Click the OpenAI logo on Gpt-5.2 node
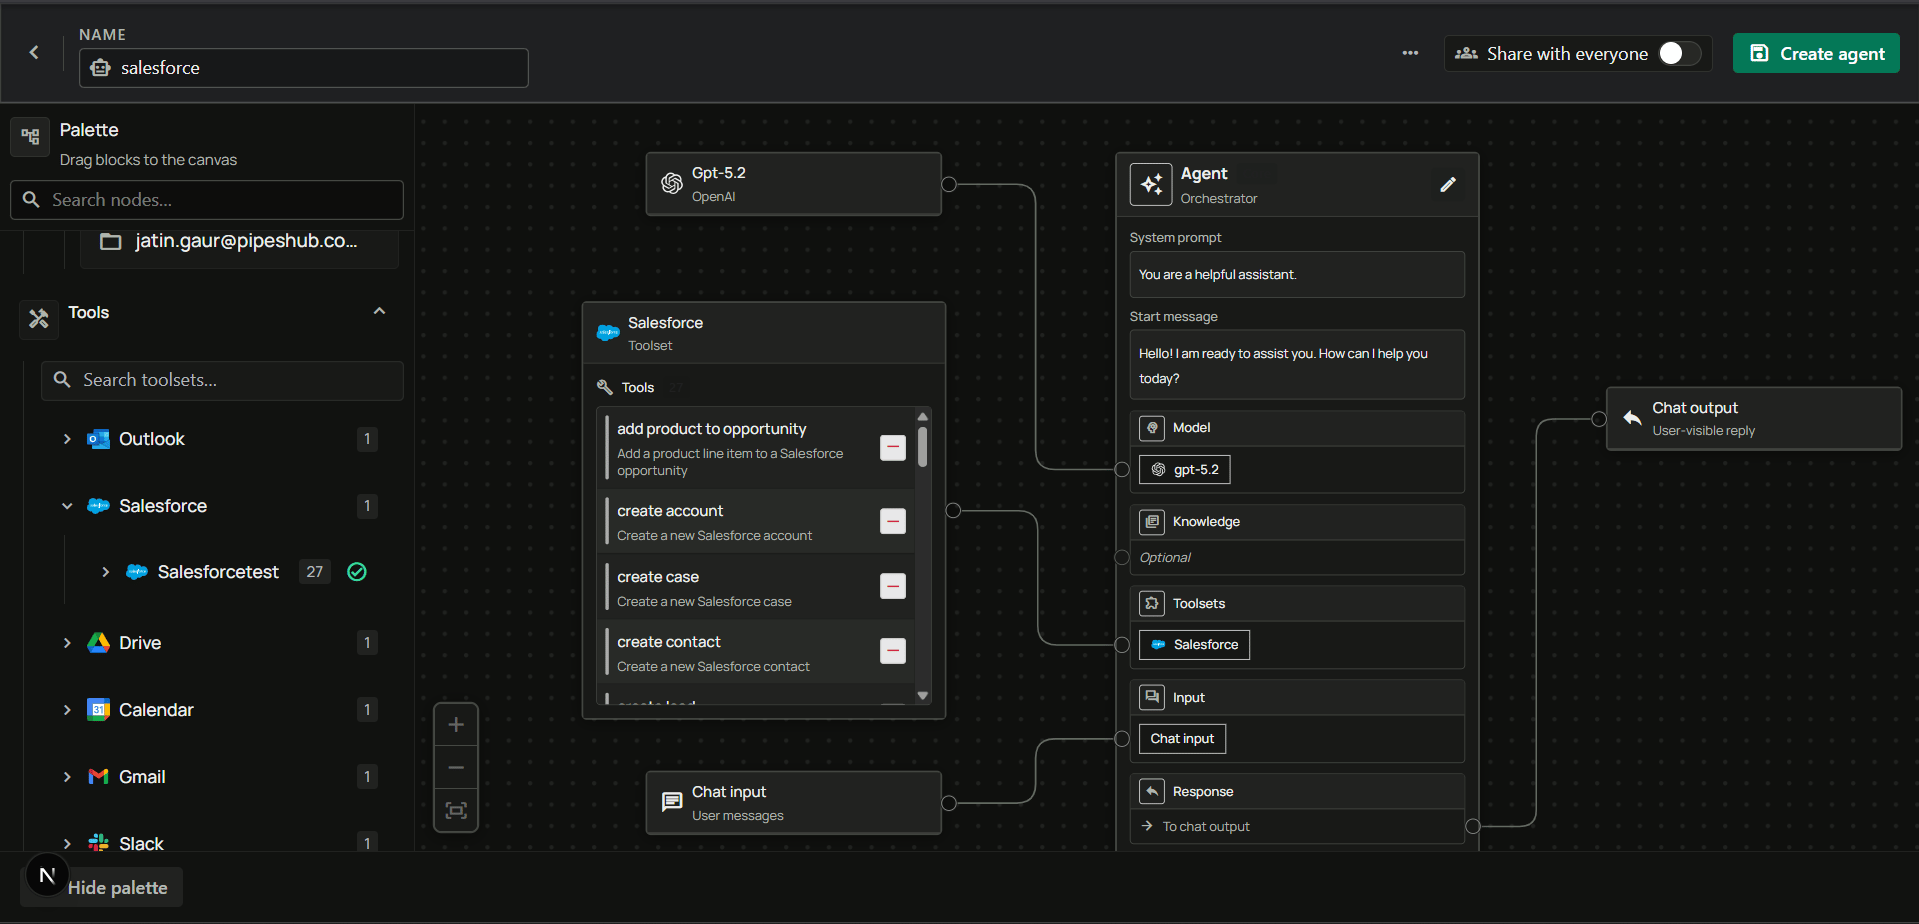Screen dimensions: 1919x924 click(672, 184)
